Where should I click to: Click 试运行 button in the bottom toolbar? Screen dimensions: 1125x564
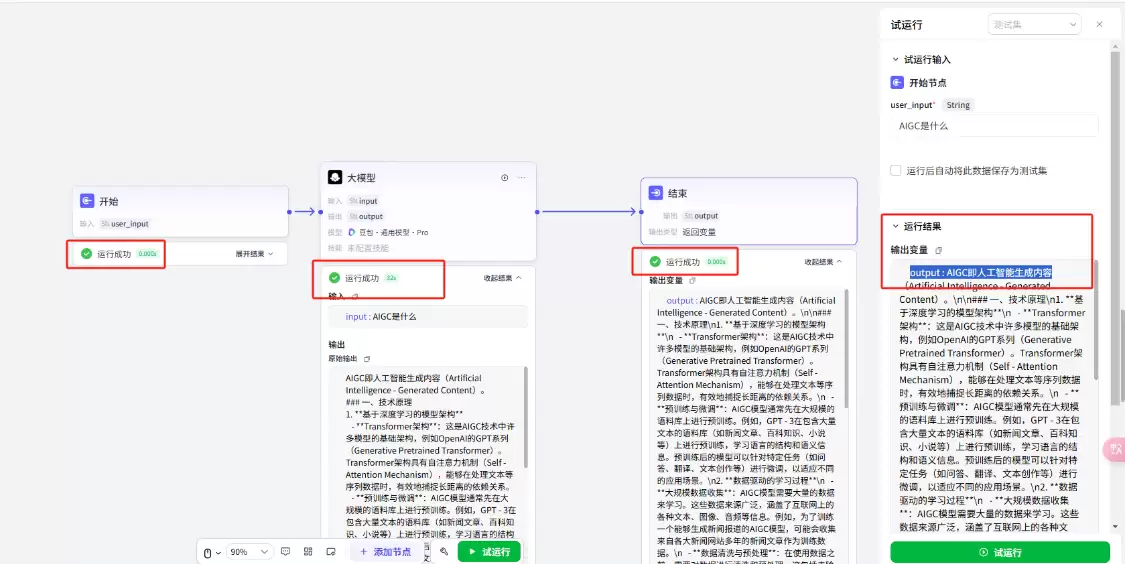point(489,552)
